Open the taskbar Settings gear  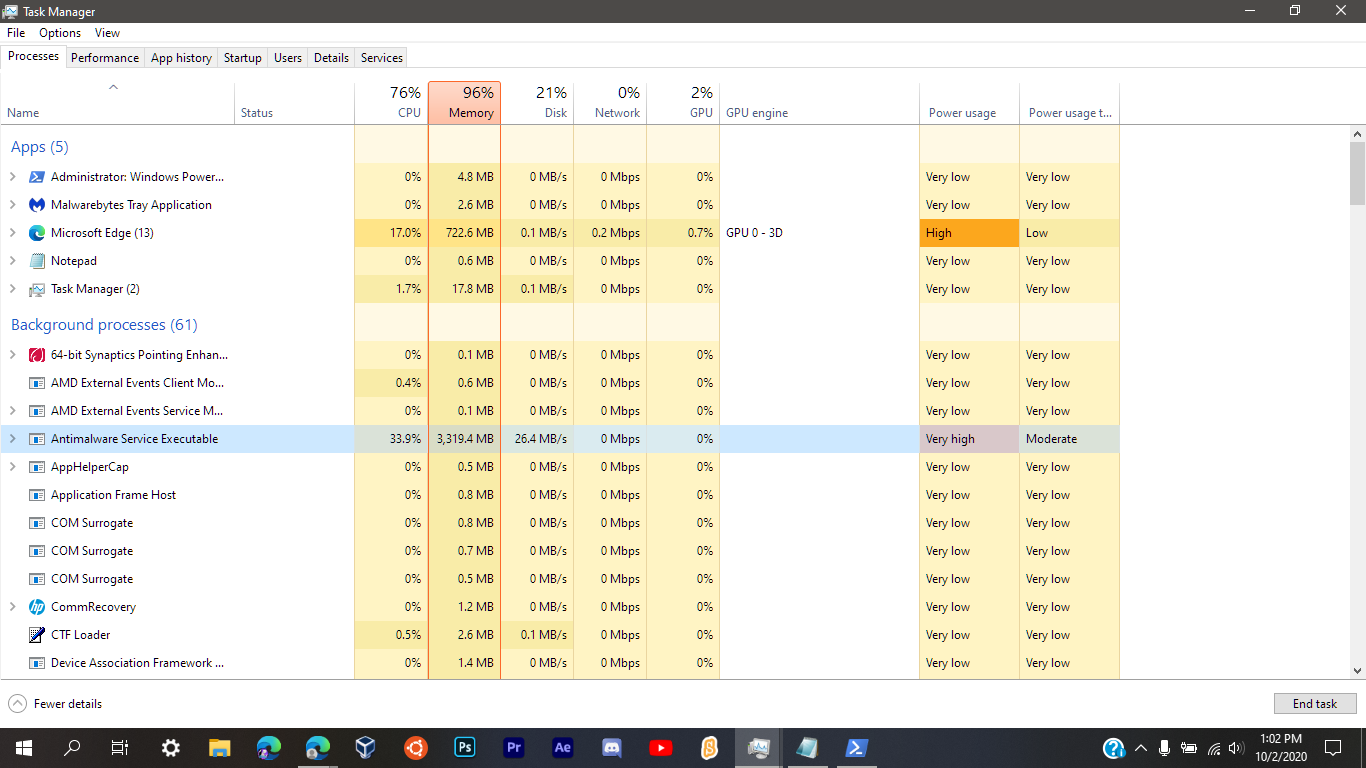(x=171, y=747)
